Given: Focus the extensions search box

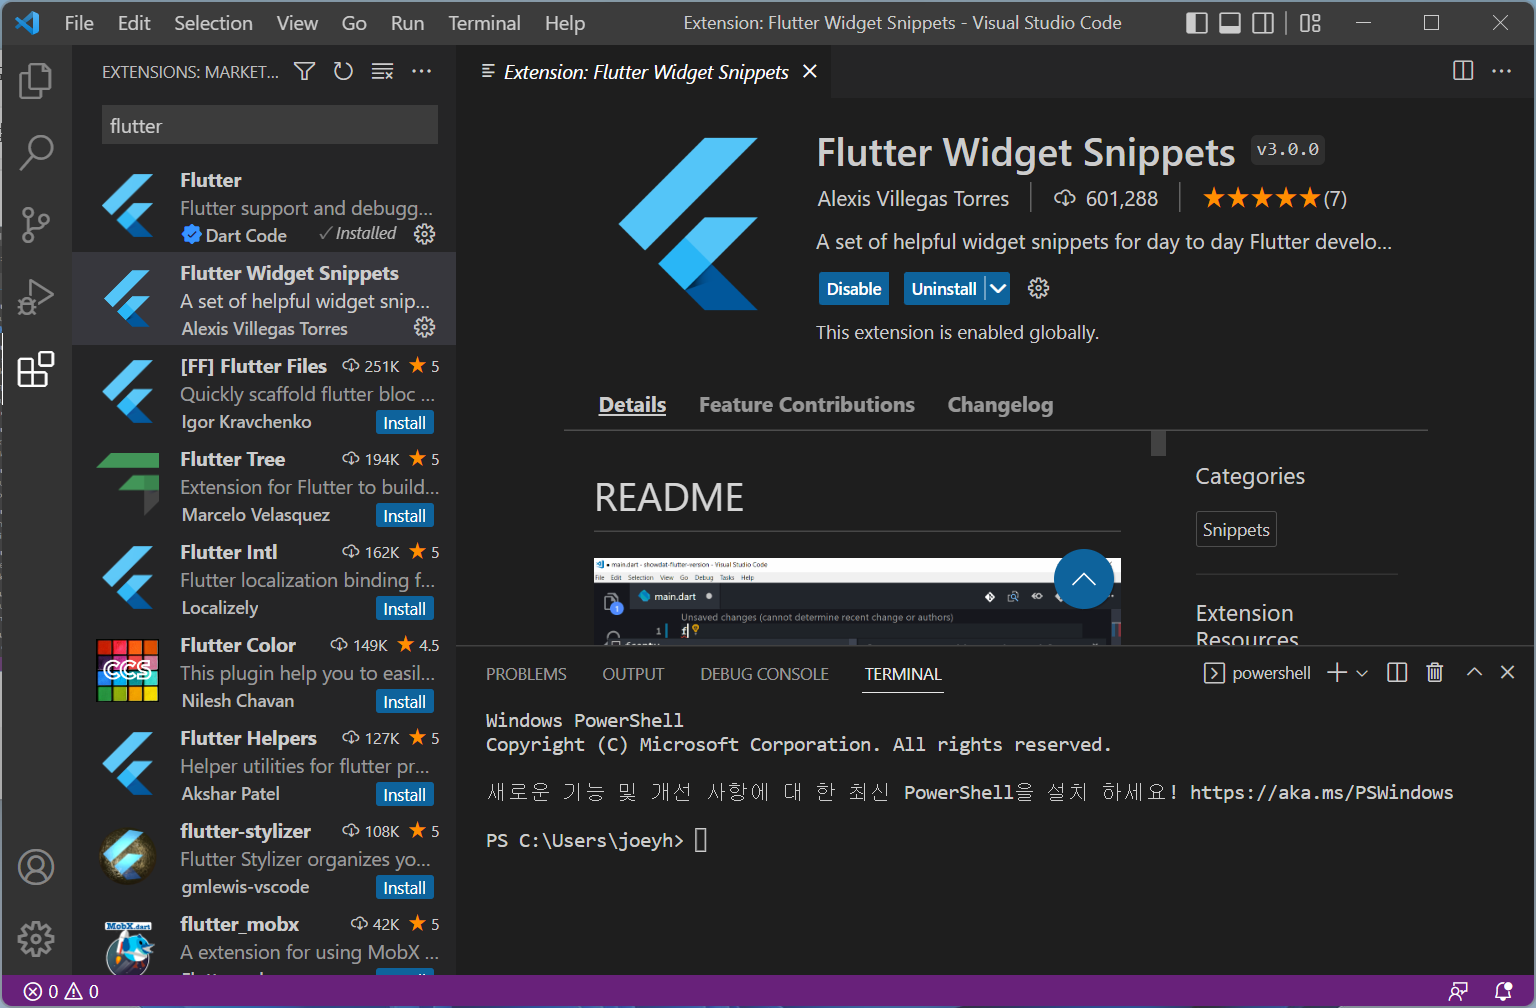Looking at the screenshot, I should pos(270,125).
